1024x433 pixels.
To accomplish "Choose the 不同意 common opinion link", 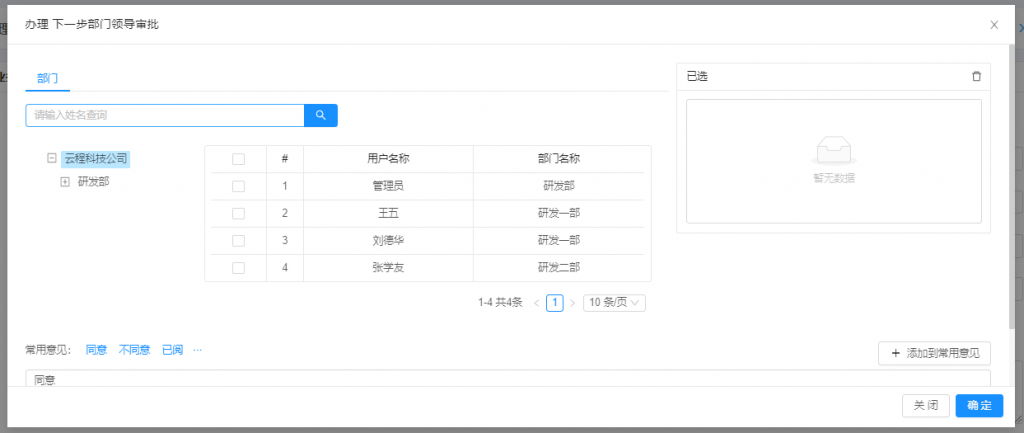I will pos(134,350).
